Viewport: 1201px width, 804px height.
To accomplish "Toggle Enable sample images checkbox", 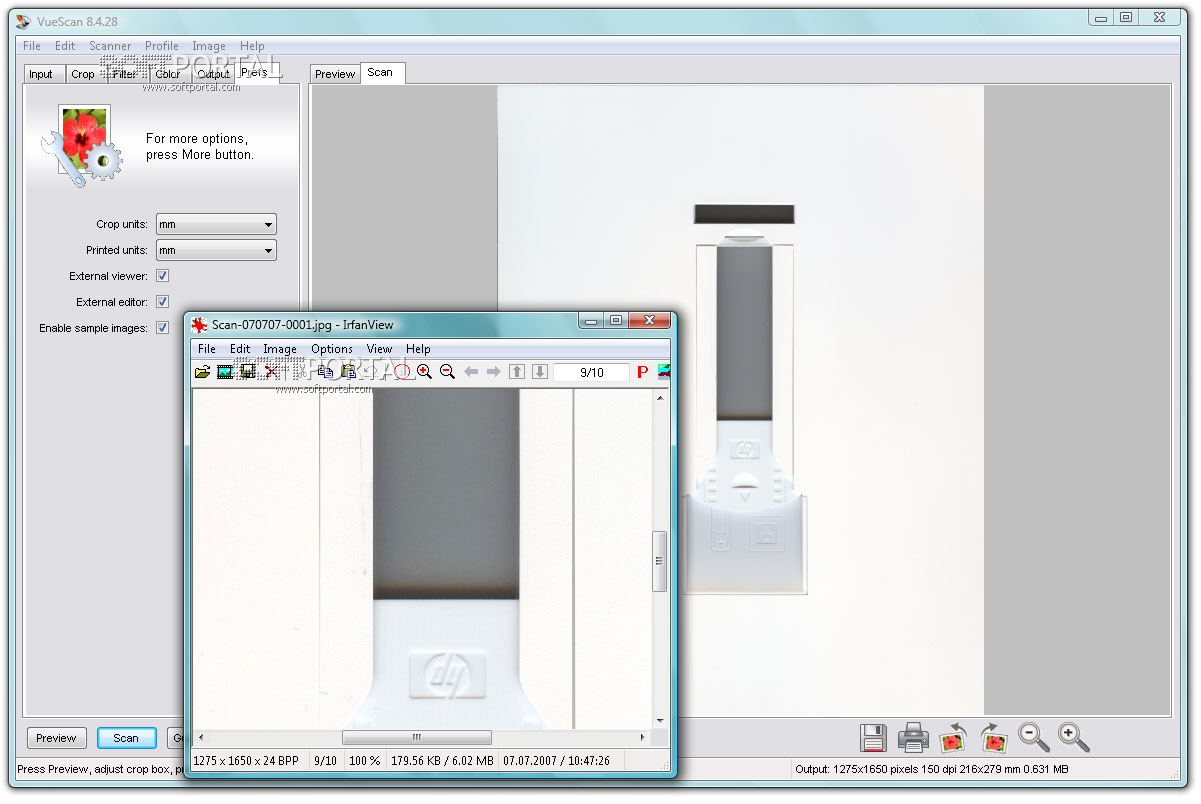I will 162,328.
